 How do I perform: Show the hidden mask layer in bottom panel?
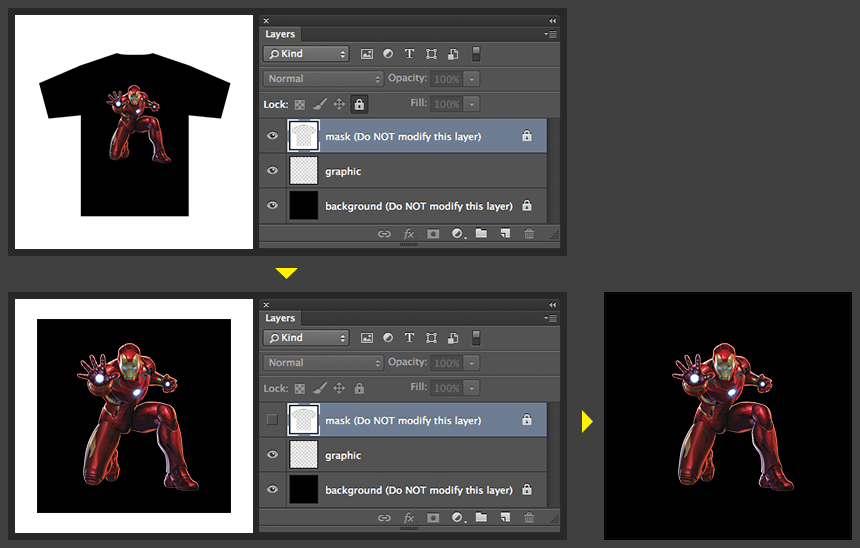click(272, 420)
